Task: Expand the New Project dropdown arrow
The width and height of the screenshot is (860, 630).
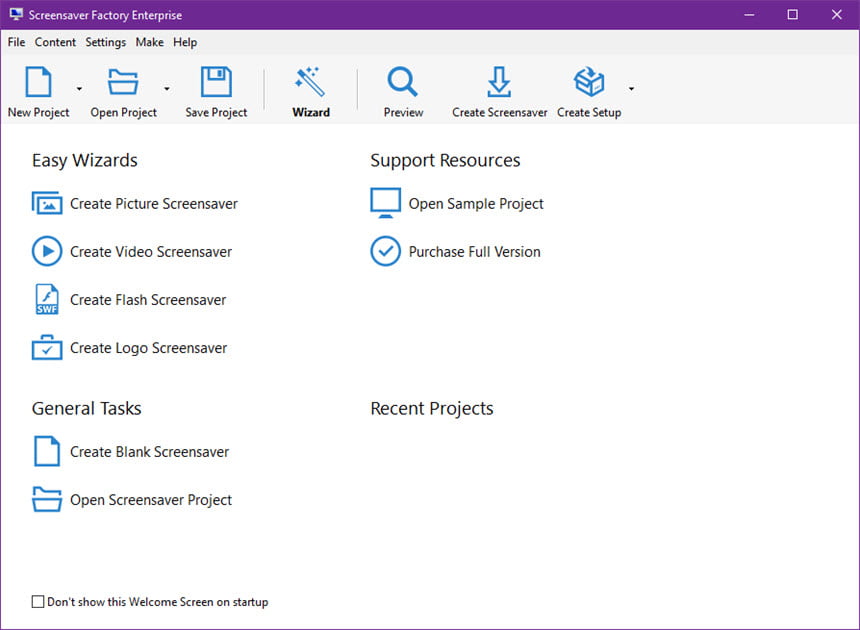Action: pos(80,88)
